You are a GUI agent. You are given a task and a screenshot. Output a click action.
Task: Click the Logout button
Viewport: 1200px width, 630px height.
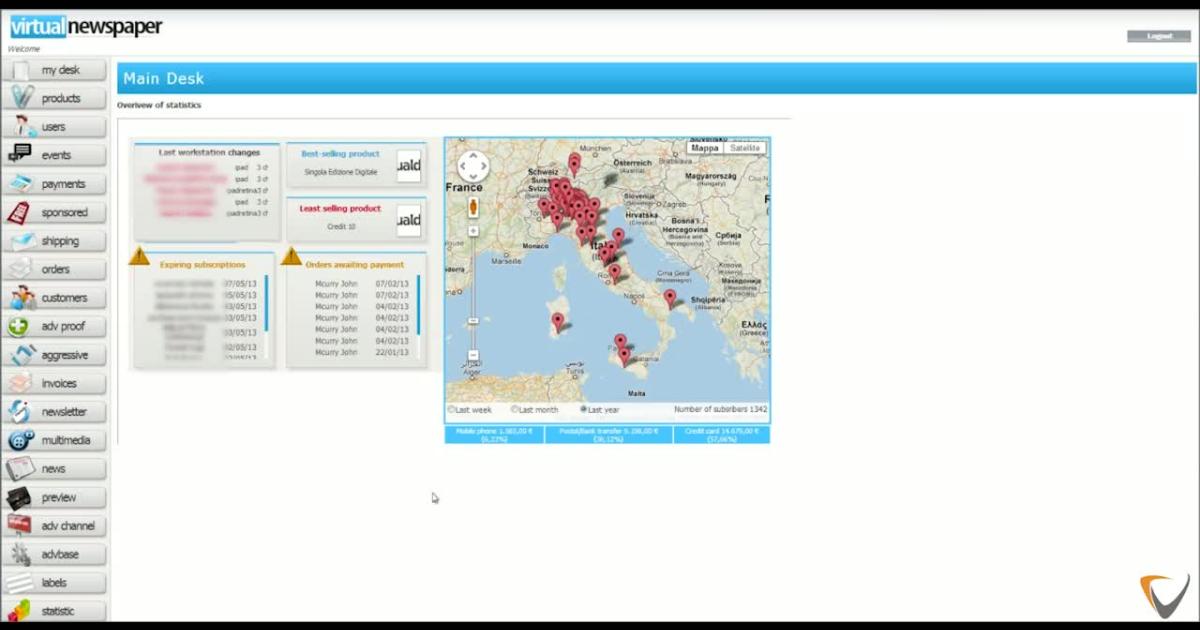click(1159, 36)
